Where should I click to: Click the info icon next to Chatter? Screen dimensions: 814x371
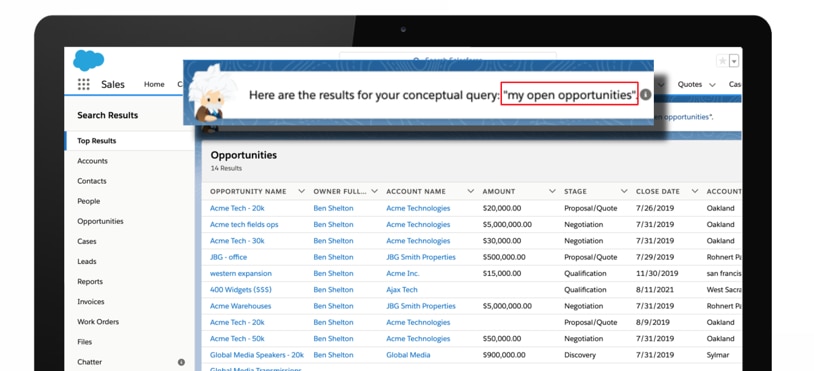(181, 362)
